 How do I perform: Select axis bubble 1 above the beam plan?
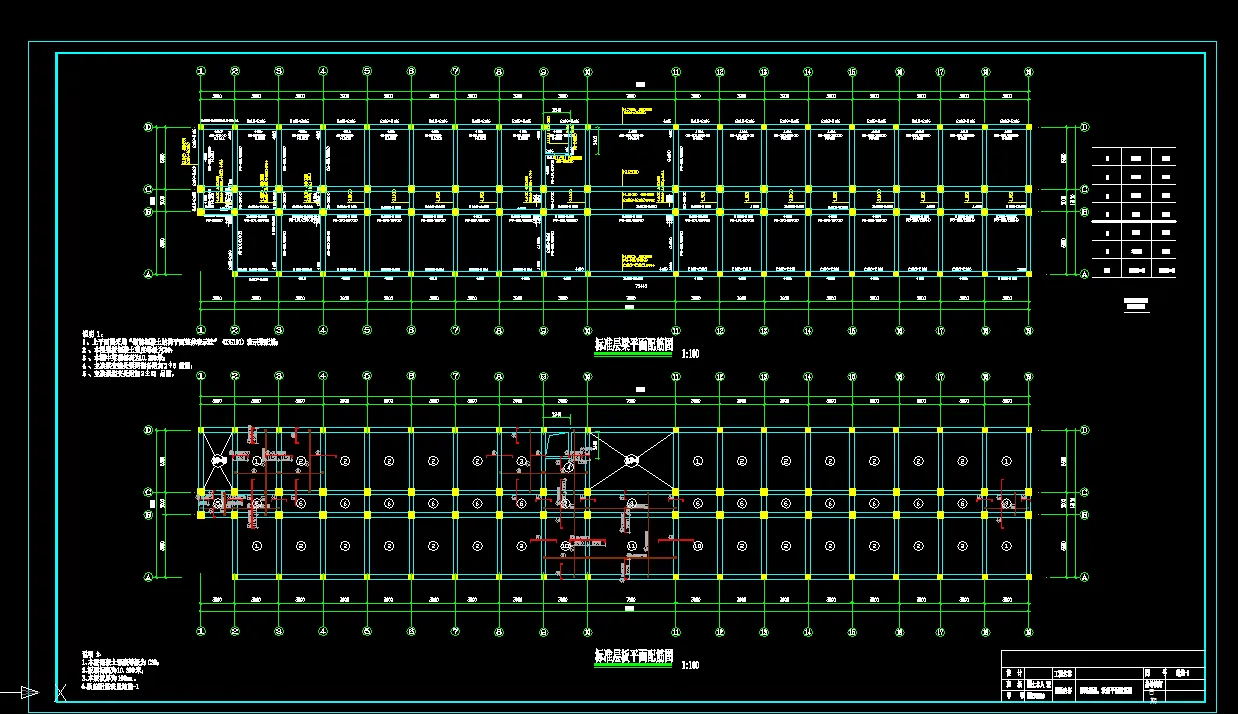[201, 72]
